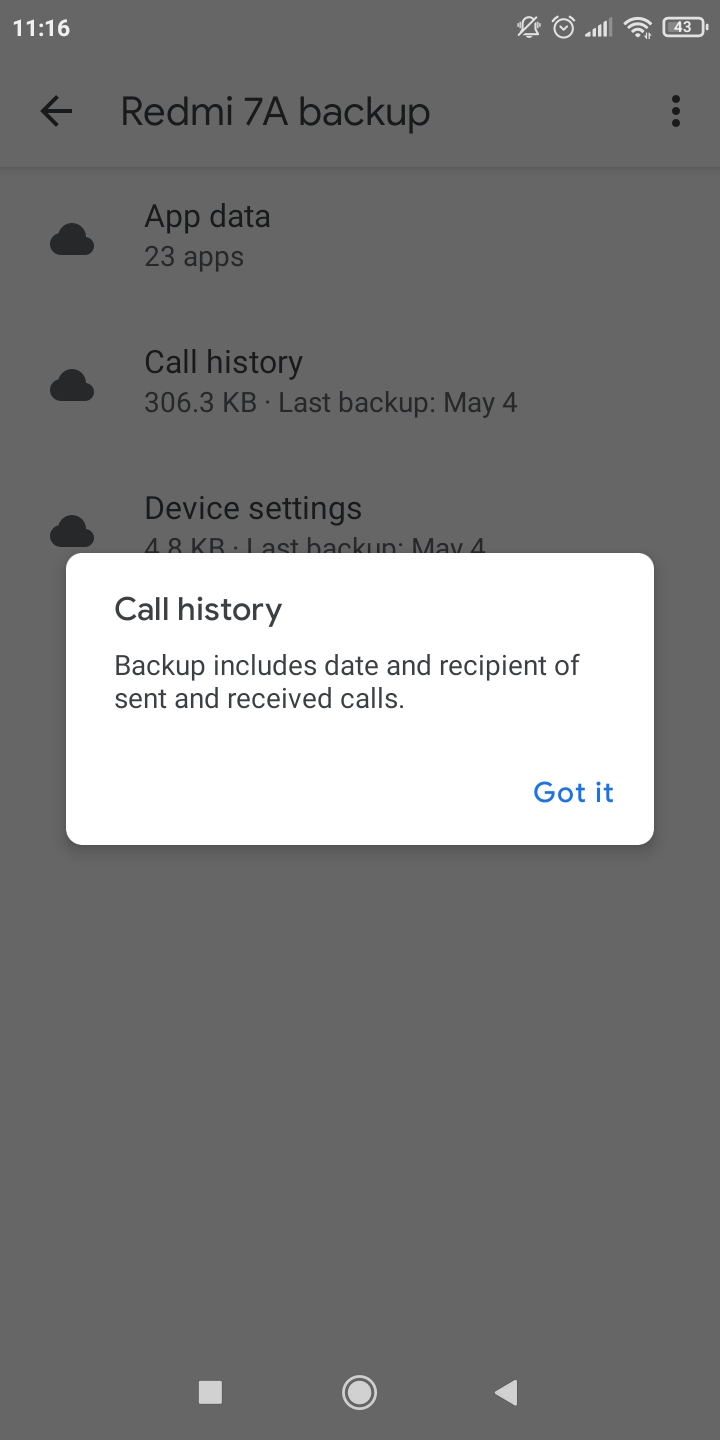Tap the Redmi 7A backup title
Viewport: 720px width, 1440px height.
[275, 112]
